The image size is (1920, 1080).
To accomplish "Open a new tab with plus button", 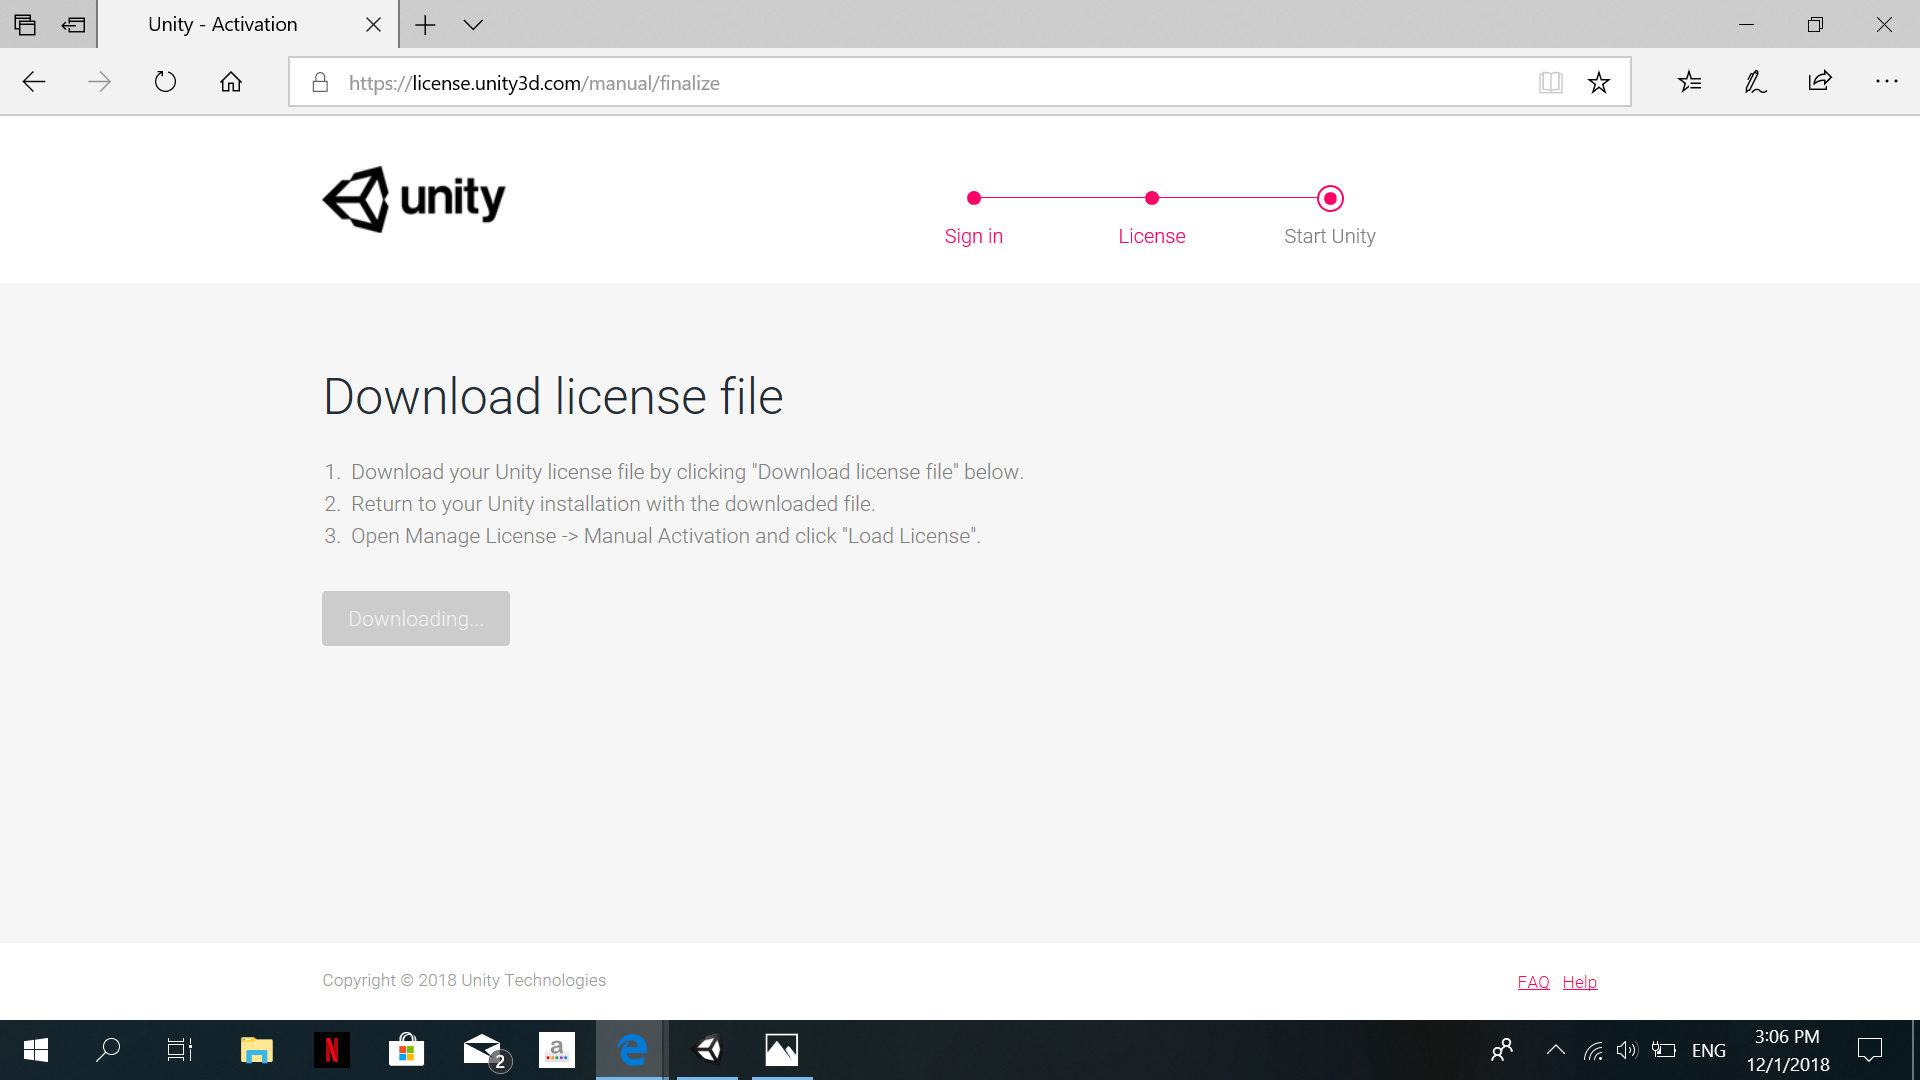I will 425,25.
